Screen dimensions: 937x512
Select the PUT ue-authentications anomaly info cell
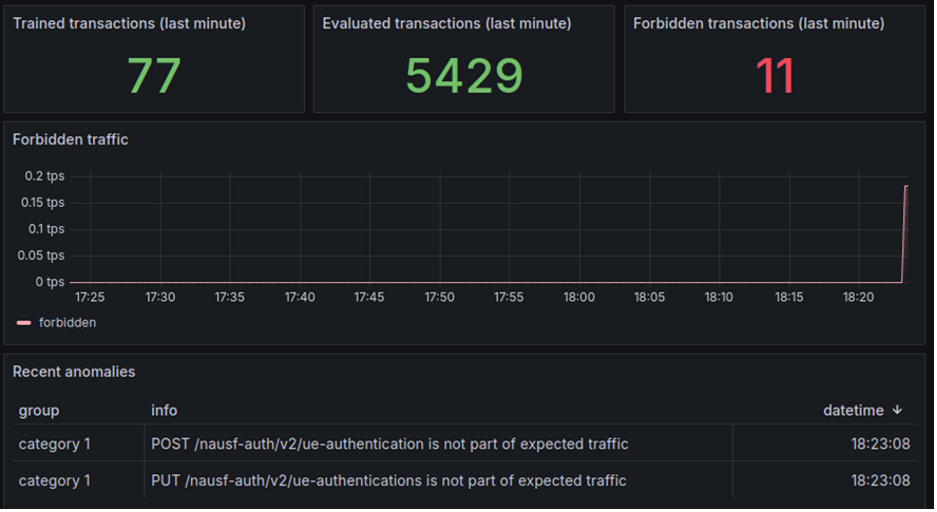[388, 480]
